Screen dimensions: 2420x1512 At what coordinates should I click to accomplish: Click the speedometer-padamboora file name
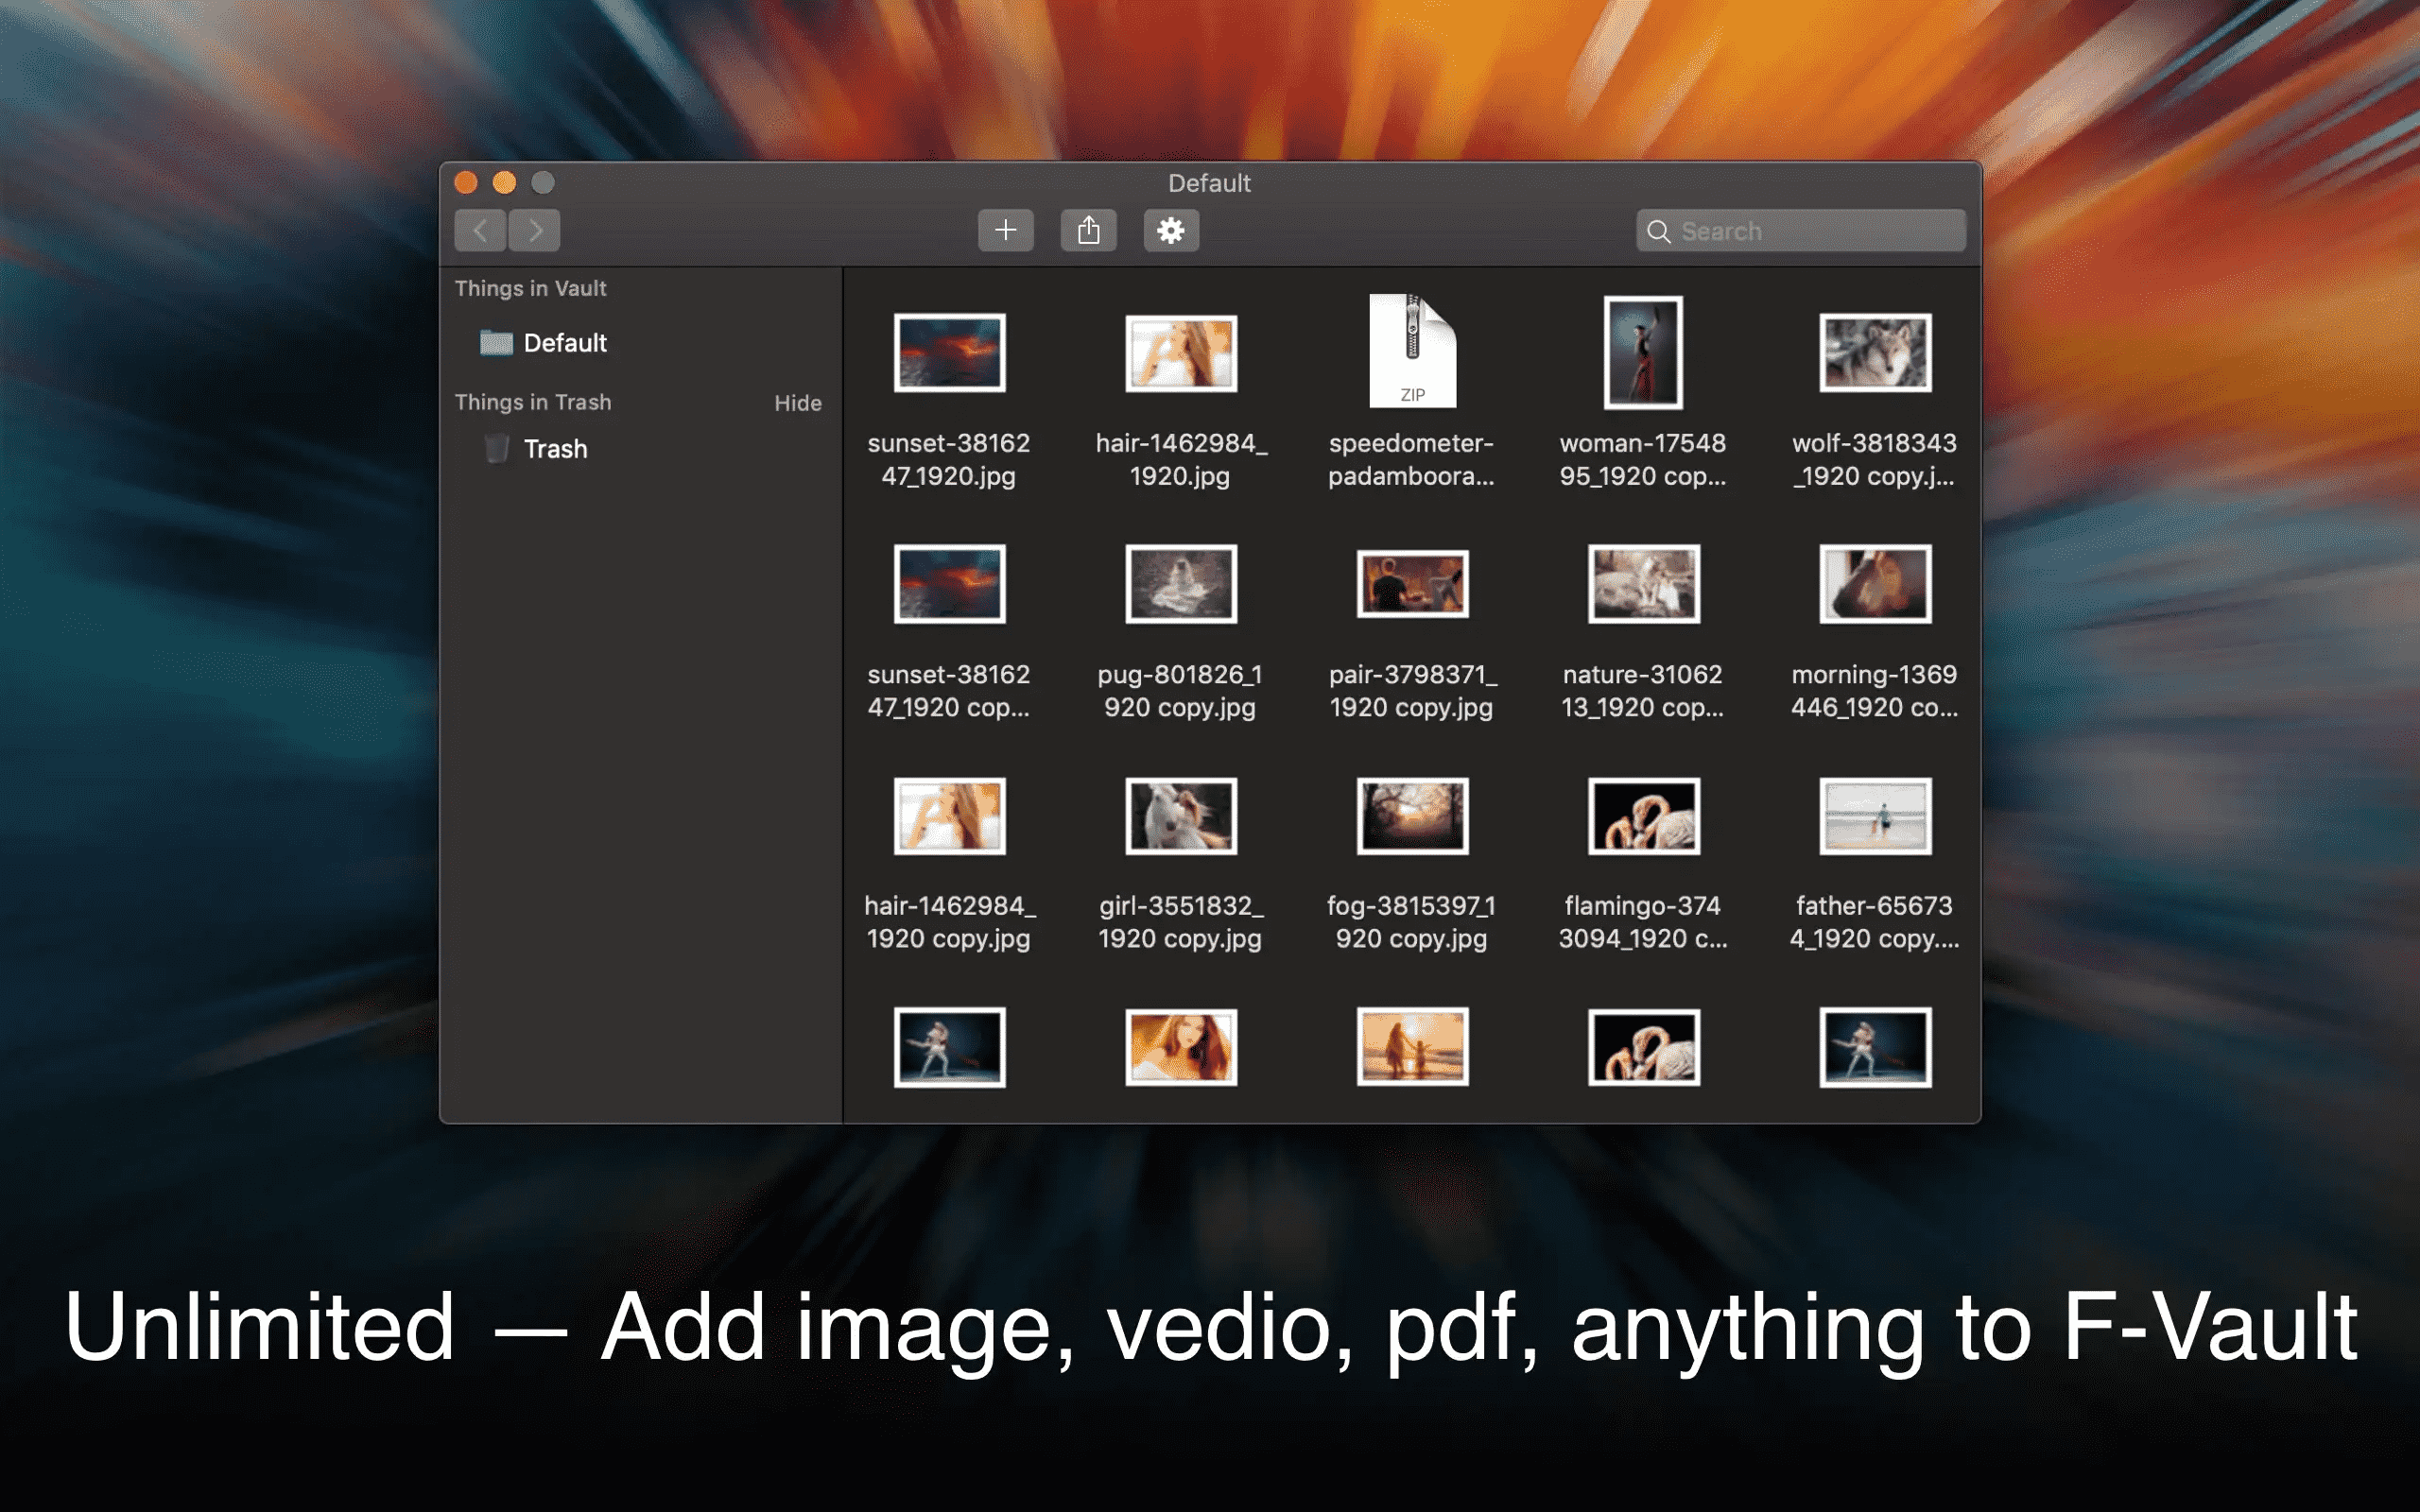pos(1411,459)
